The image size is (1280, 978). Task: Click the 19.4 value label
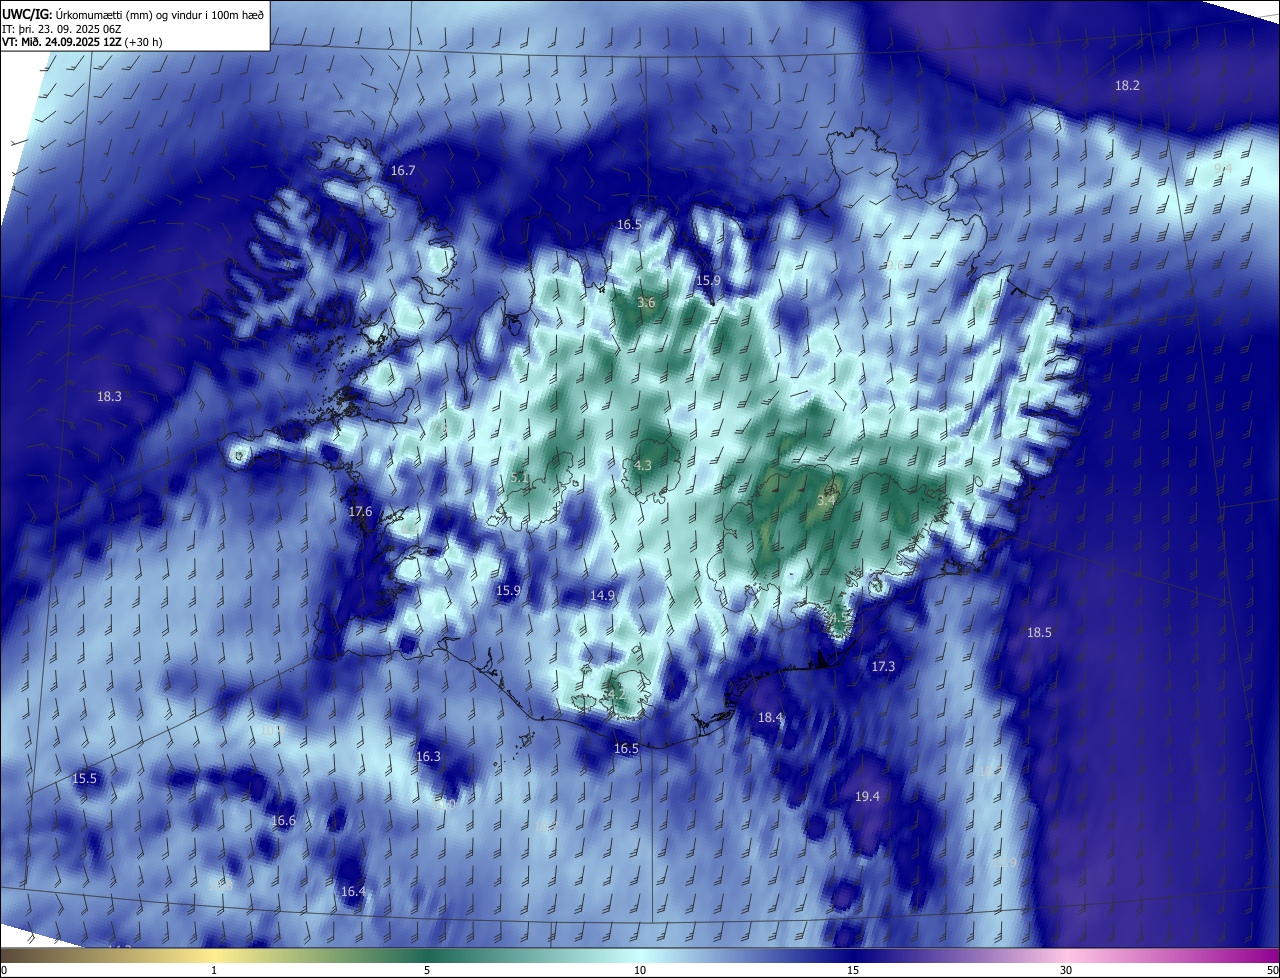click(x=867, y=797)
